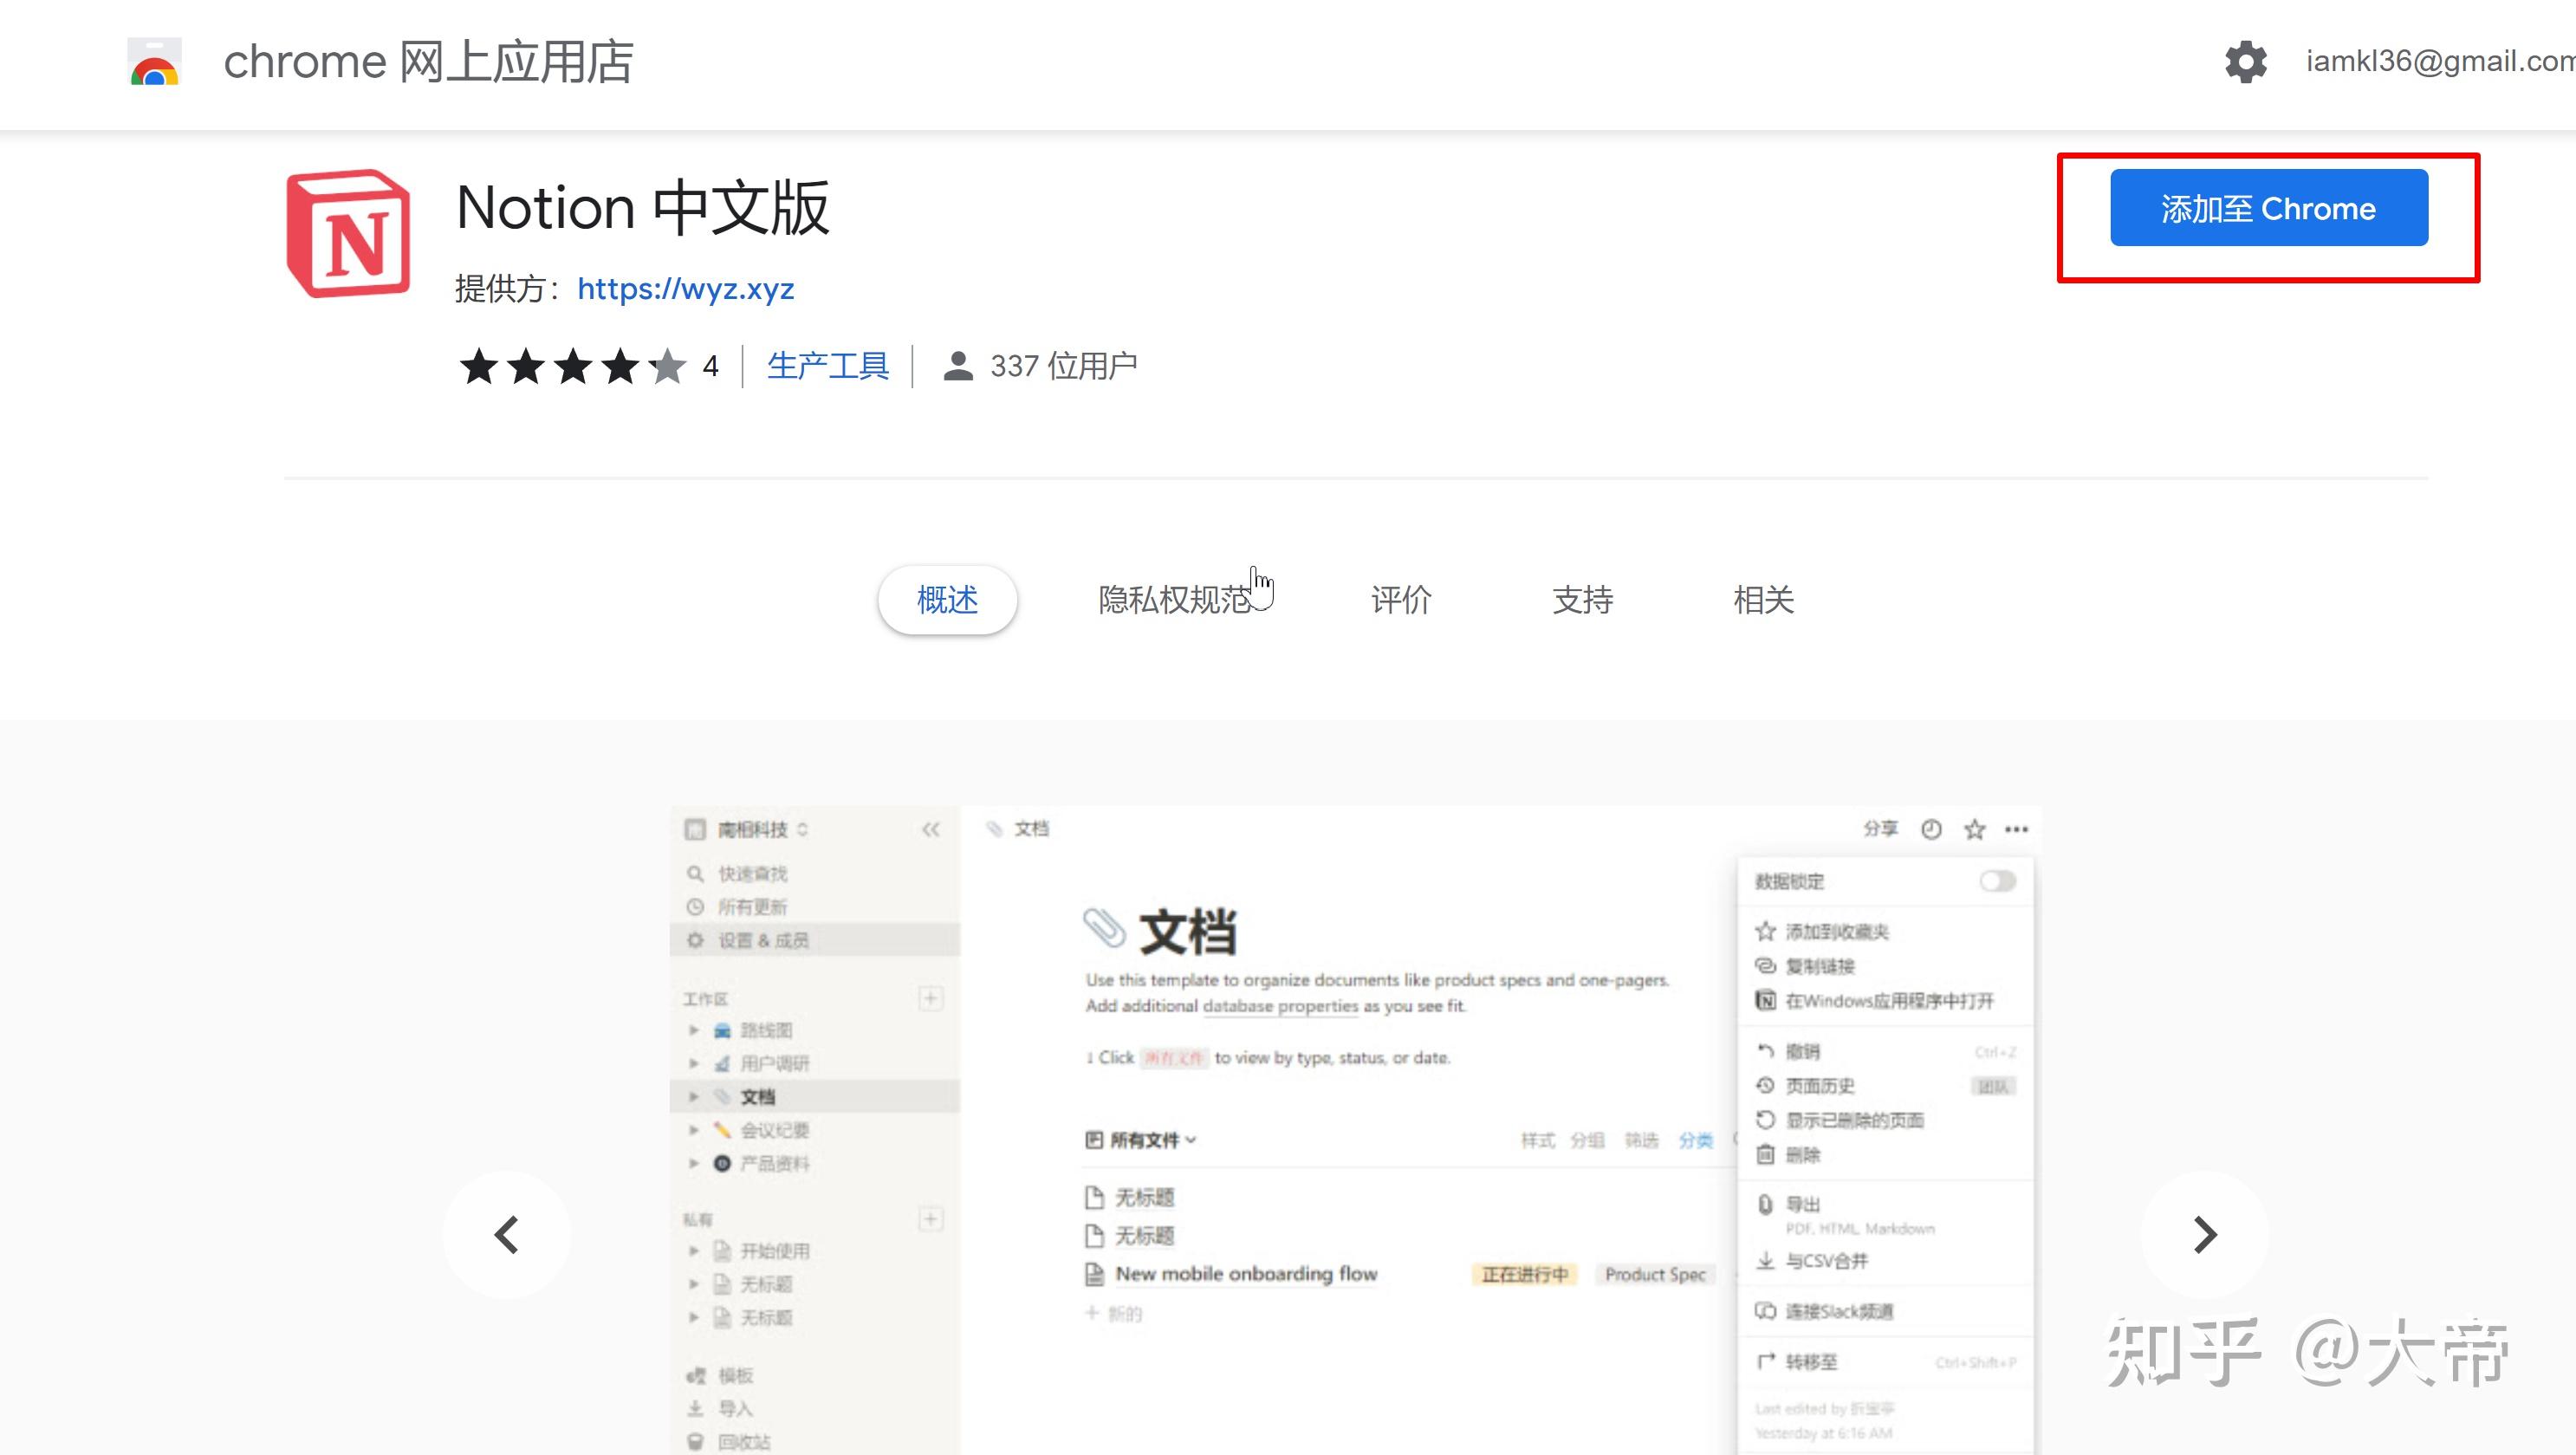Switch to the 相关 tab
2576x1455 pixels.
1763,600
